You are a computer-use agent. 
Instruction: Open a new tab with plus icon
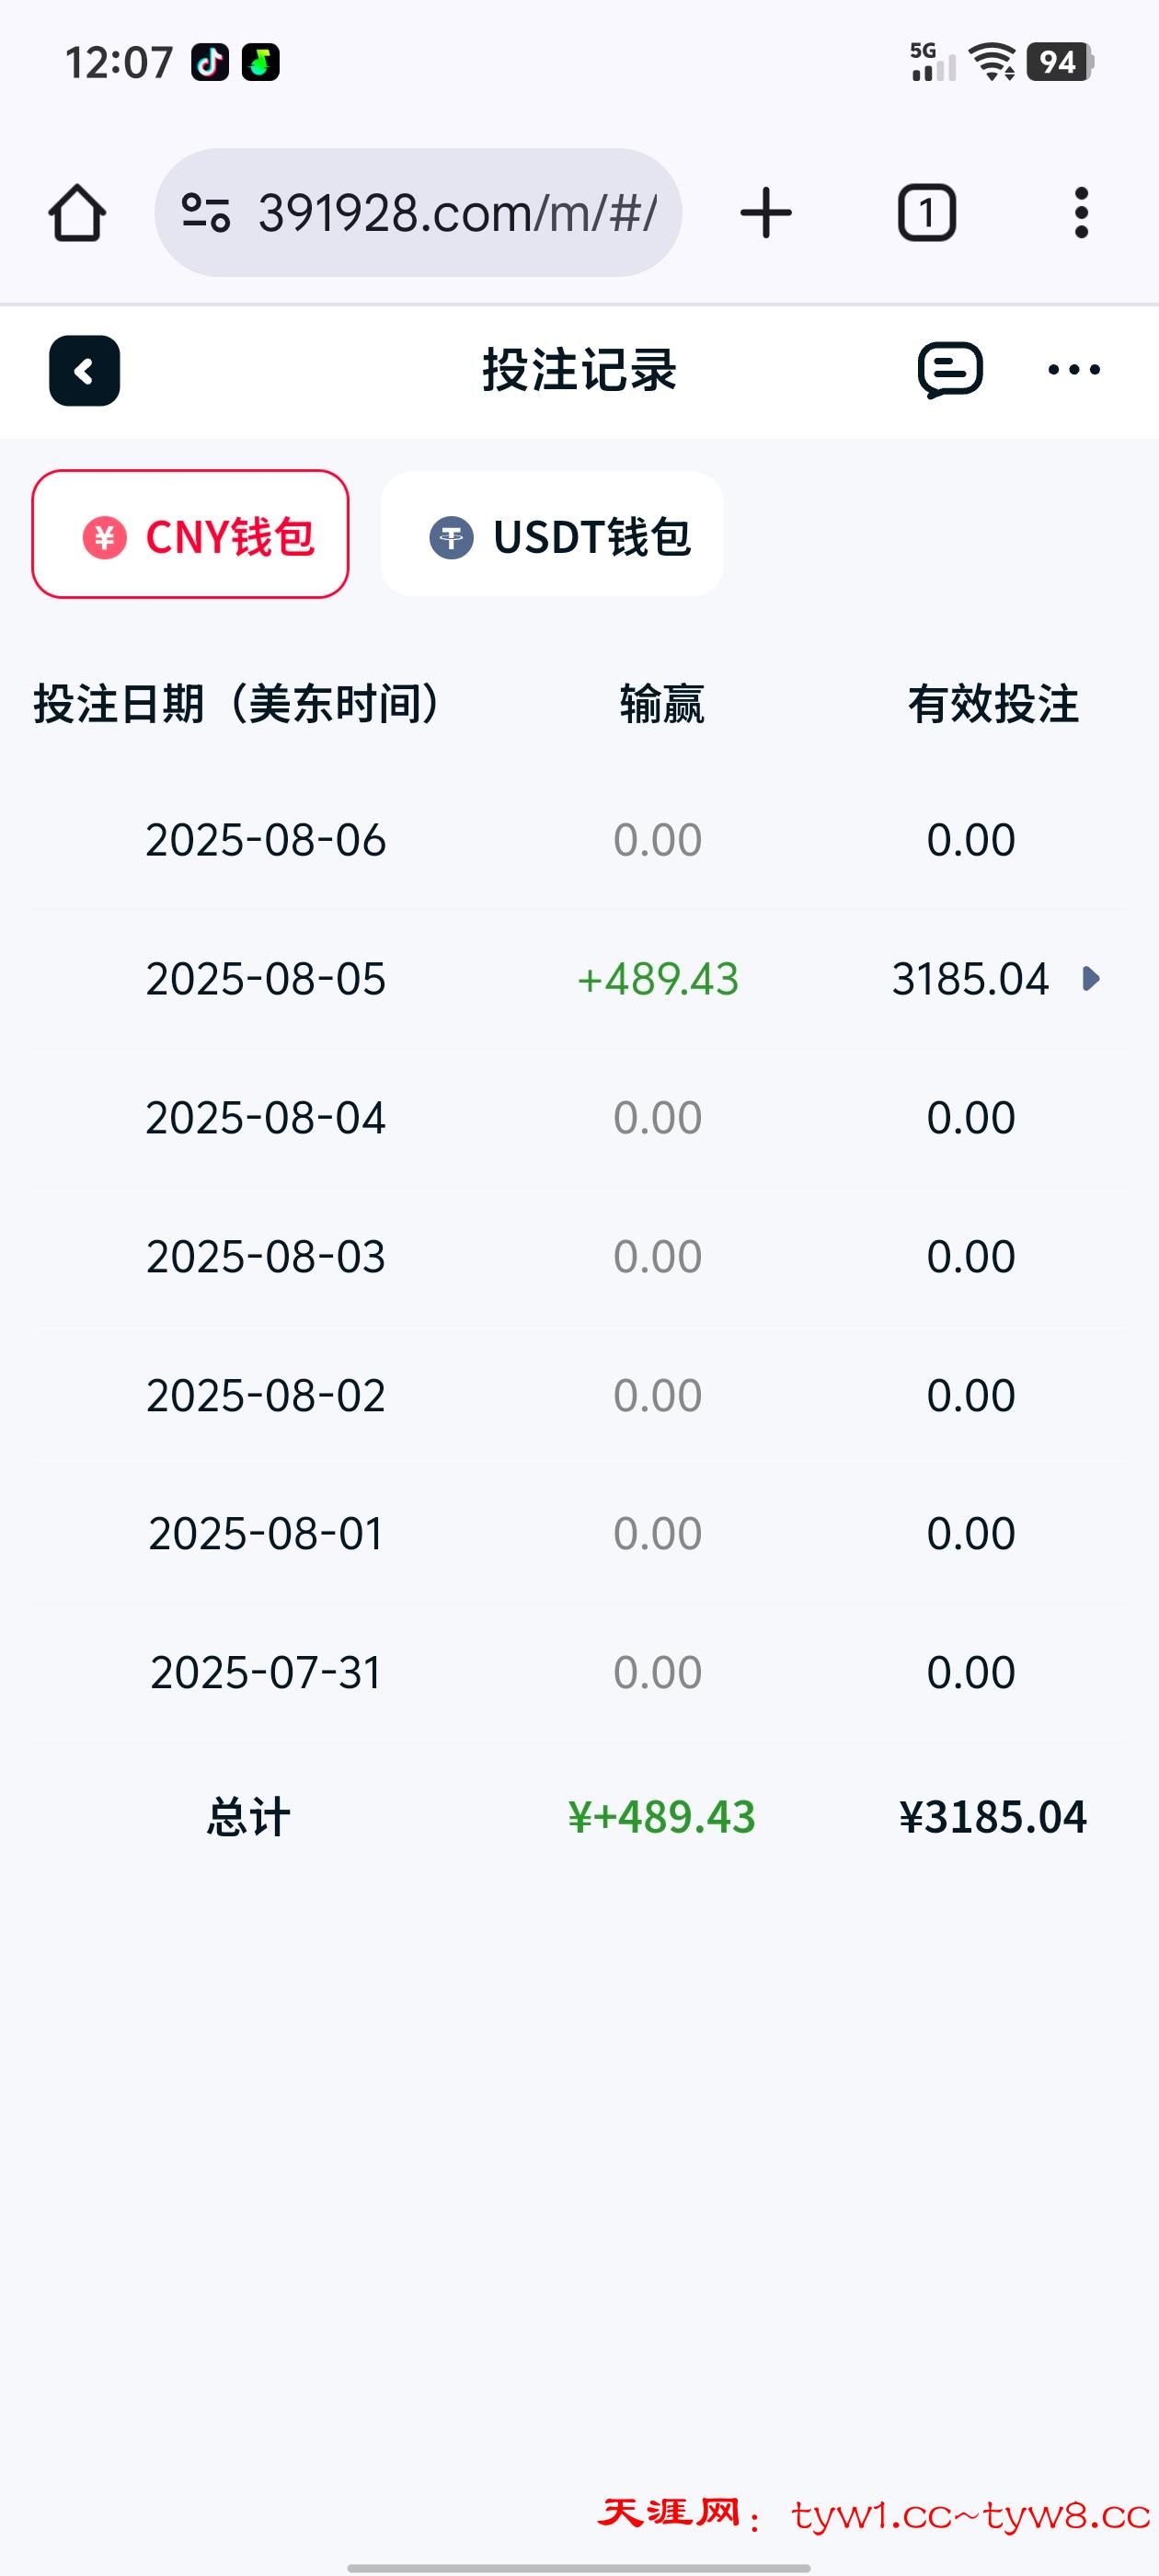coord(766,213)
